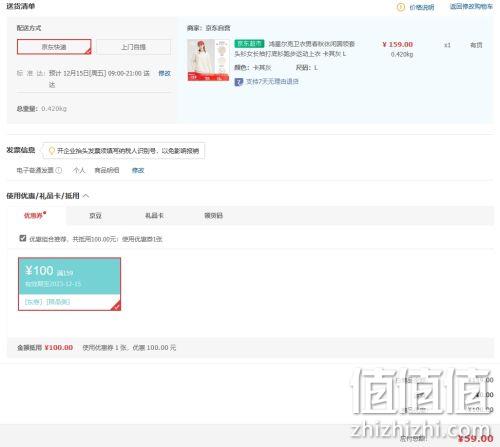Select the ¥100 coupon card

[69, 284]
